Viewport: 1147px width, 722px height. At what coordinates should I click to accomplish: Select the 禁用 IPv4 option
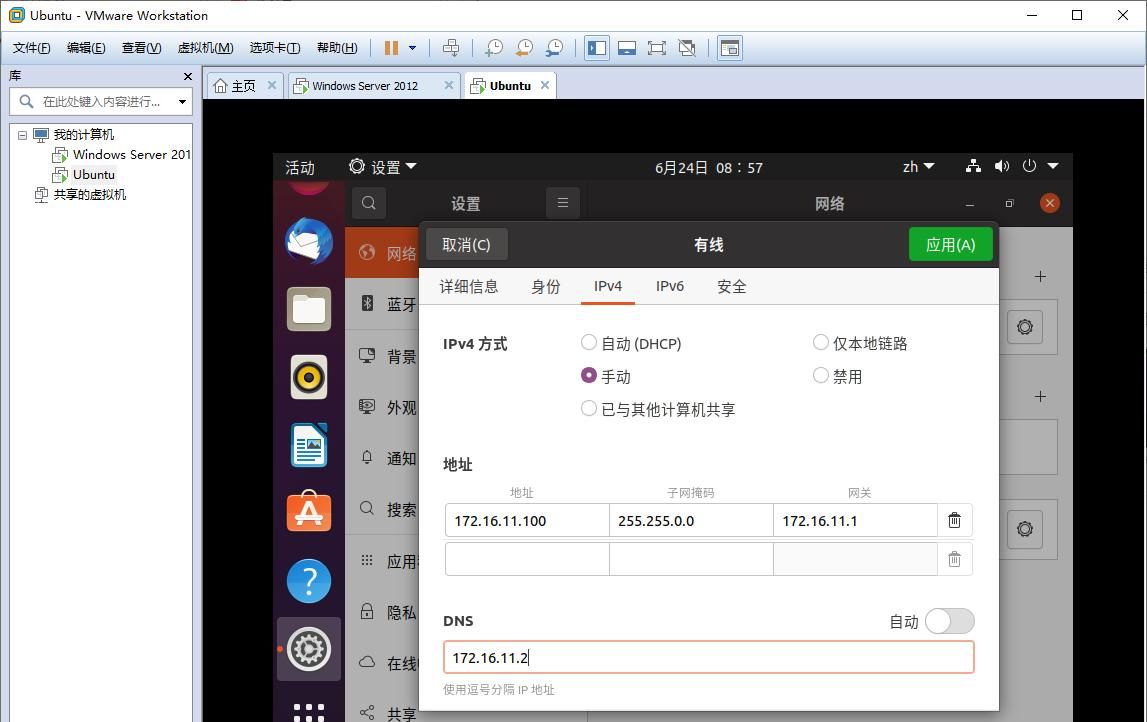point(820,376)
